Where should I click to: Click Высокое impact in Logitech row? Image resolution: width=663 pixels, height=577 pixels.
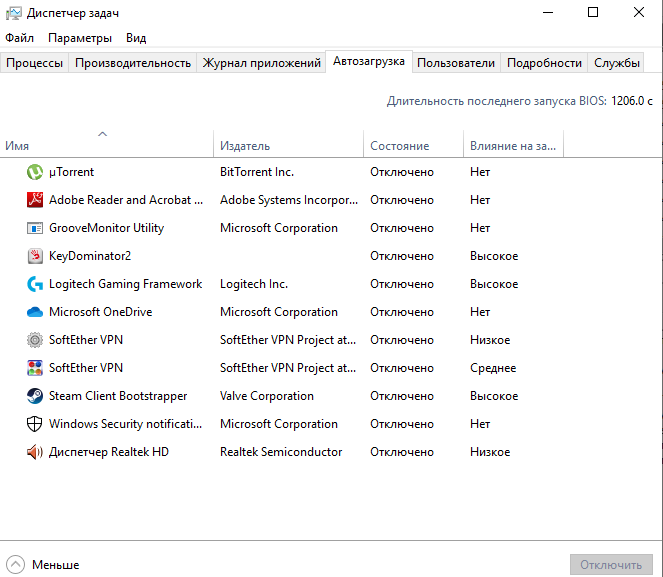click(494, 284)
